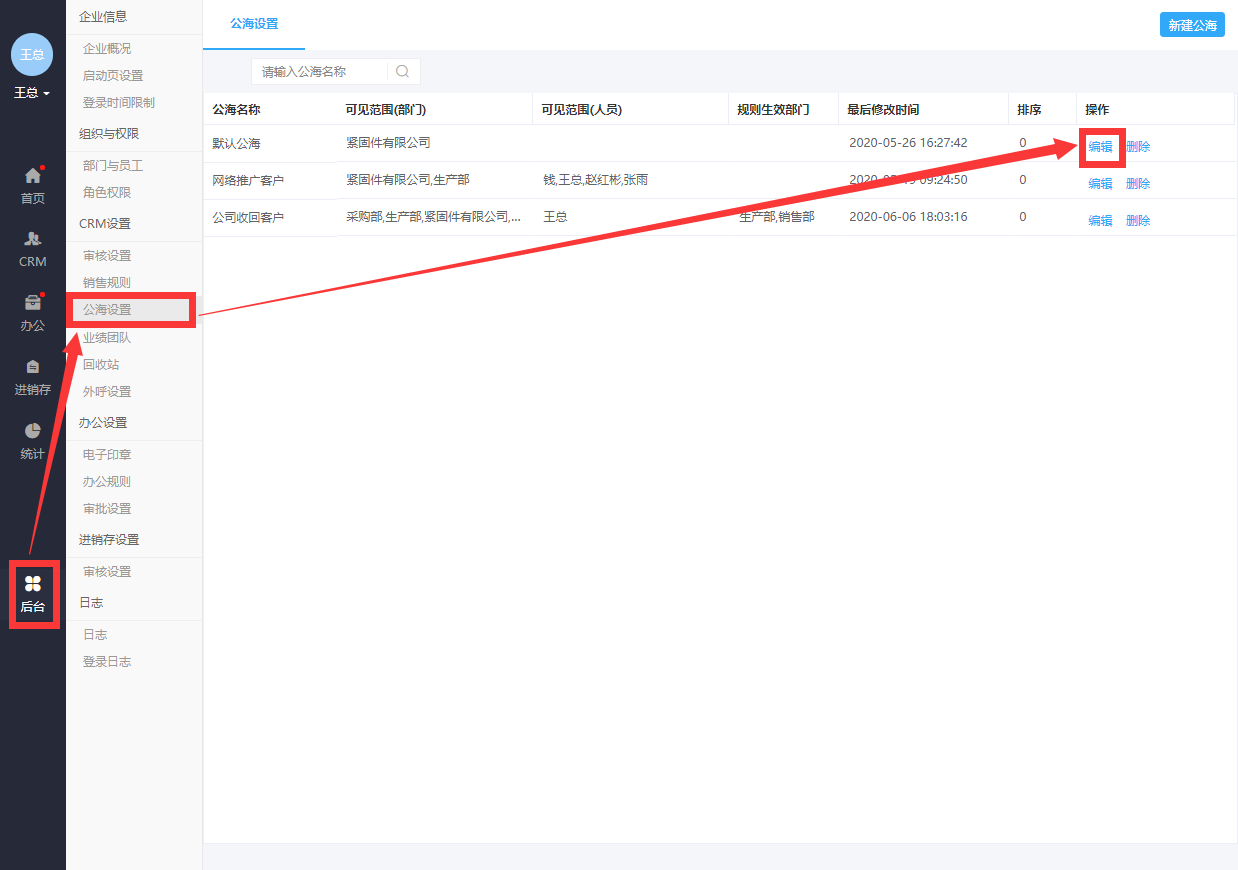Image resolution: width=1238 pixels, height=870 pixels.
Task: Click the 进销存设置 section heading
Action: [x=109, y=539]
